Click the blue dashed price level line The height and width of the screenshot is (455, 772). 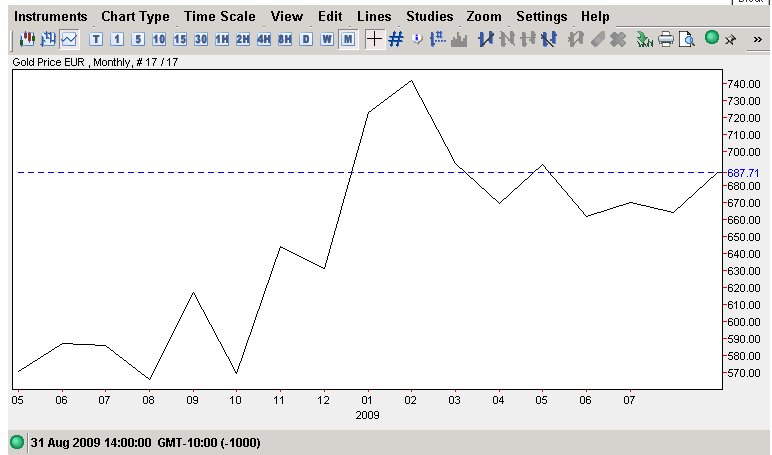[x=250, y=173]
